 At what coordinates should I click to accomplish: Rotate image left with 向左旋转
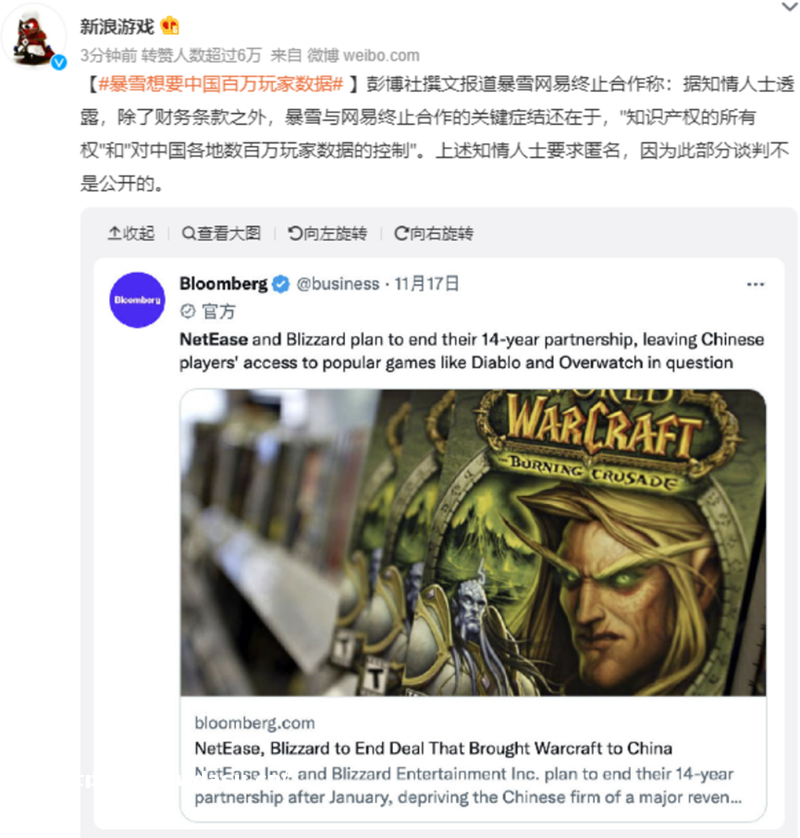pos(328,234)
